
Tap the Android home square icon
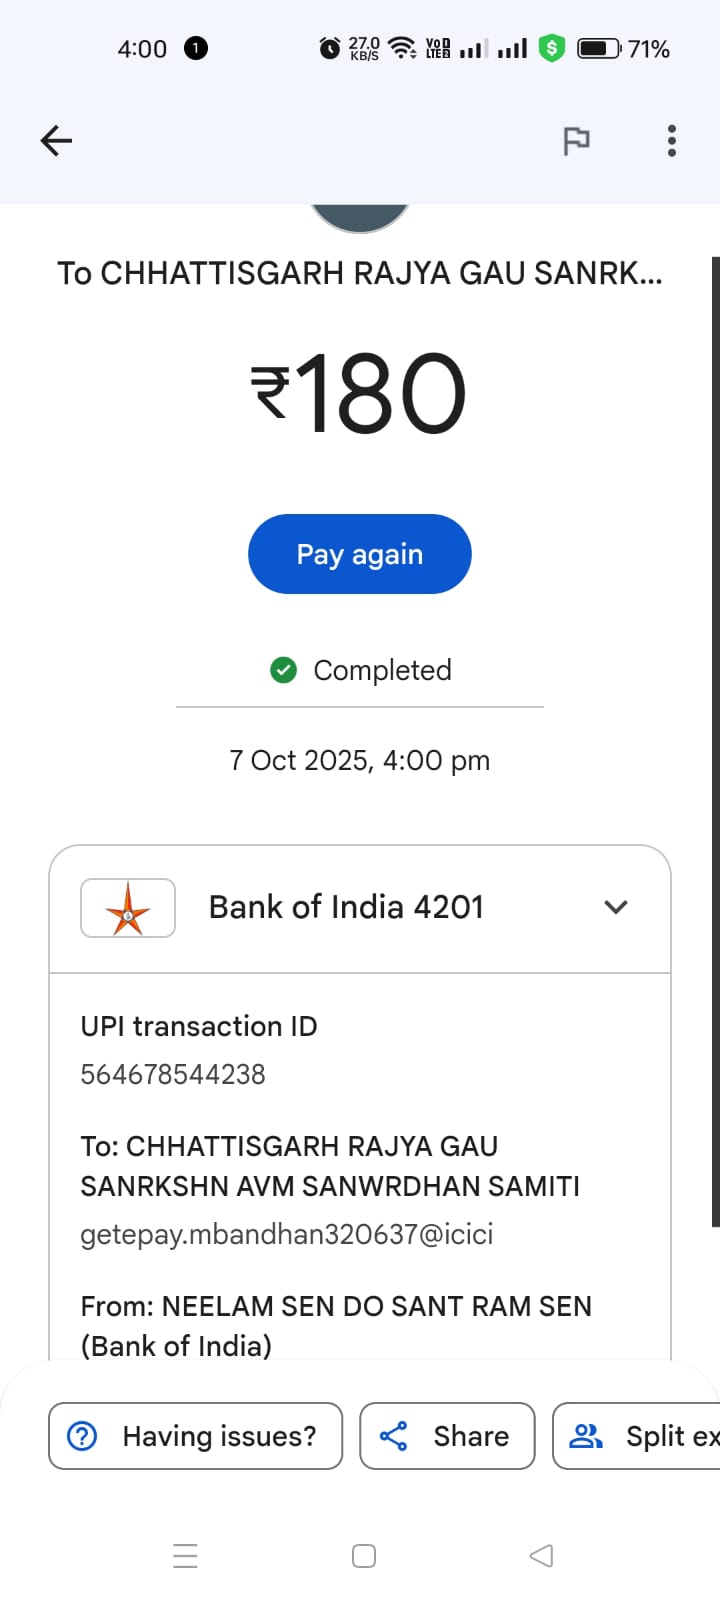[364, 1556]
